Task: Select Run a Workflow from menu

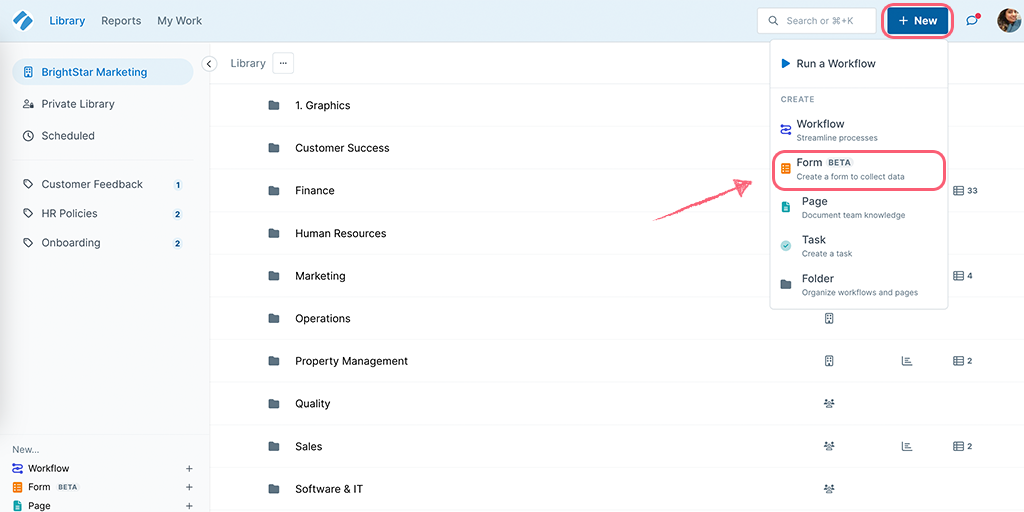Action: pos(859,64)
